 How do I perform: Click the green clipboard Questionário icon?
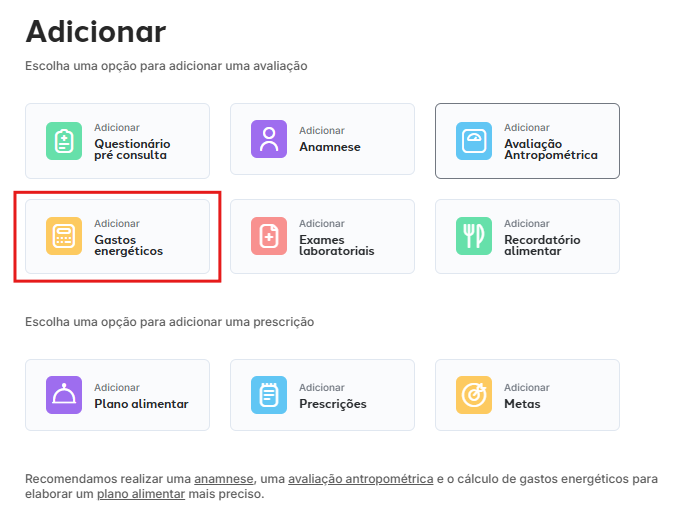64,141
